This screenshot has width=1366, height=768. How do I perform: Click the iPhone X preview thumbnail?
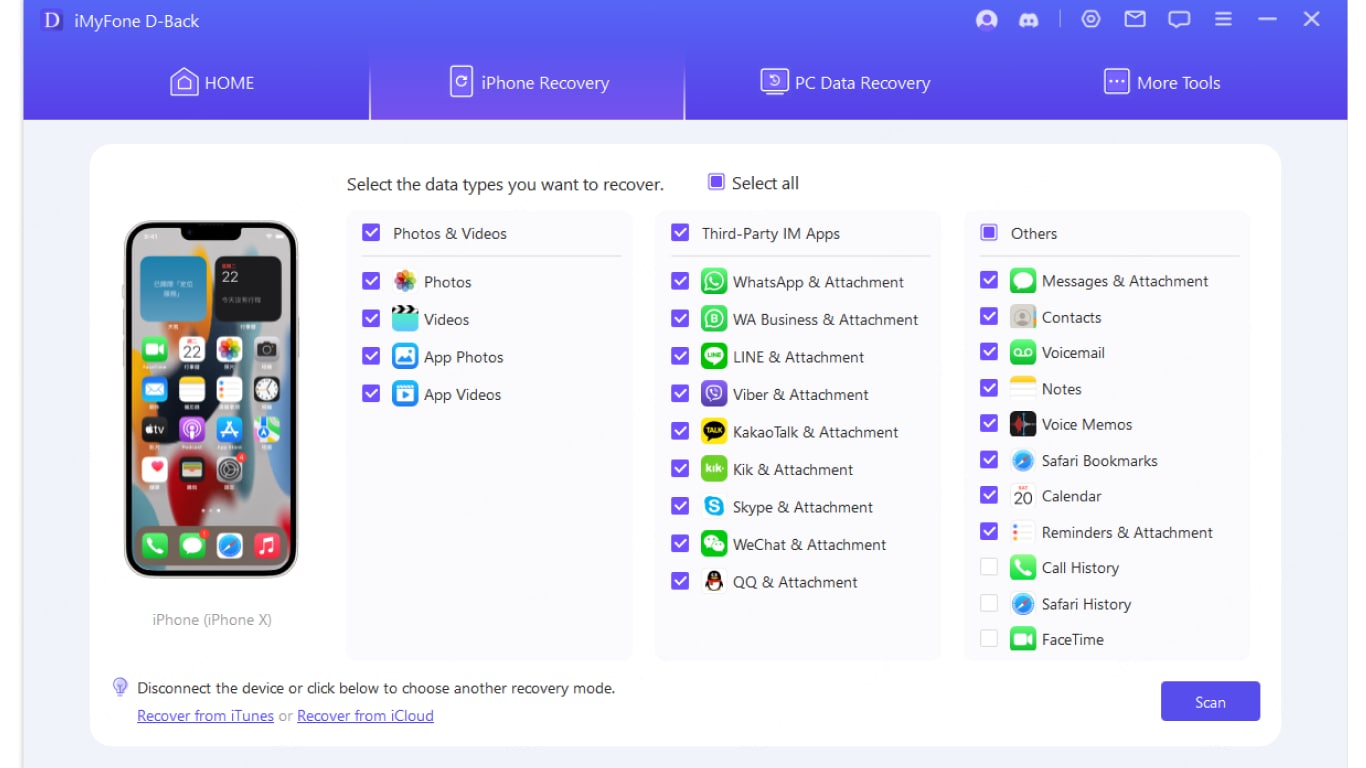pyautogui.click(x=212, y=399)
